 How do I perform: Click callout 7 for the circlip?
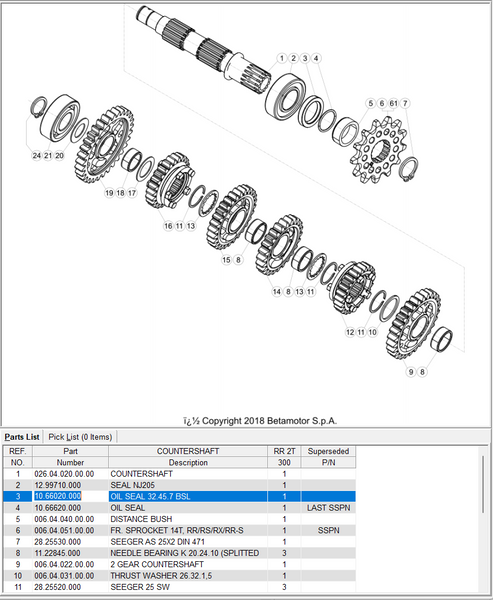click(x=405, y=103)
